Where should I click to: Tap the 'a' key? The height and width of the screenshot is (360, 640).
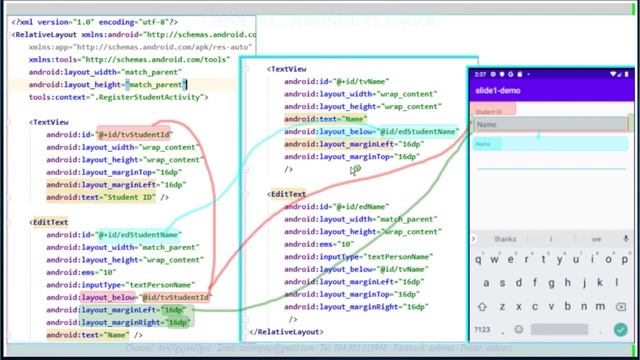coord(486,282)
